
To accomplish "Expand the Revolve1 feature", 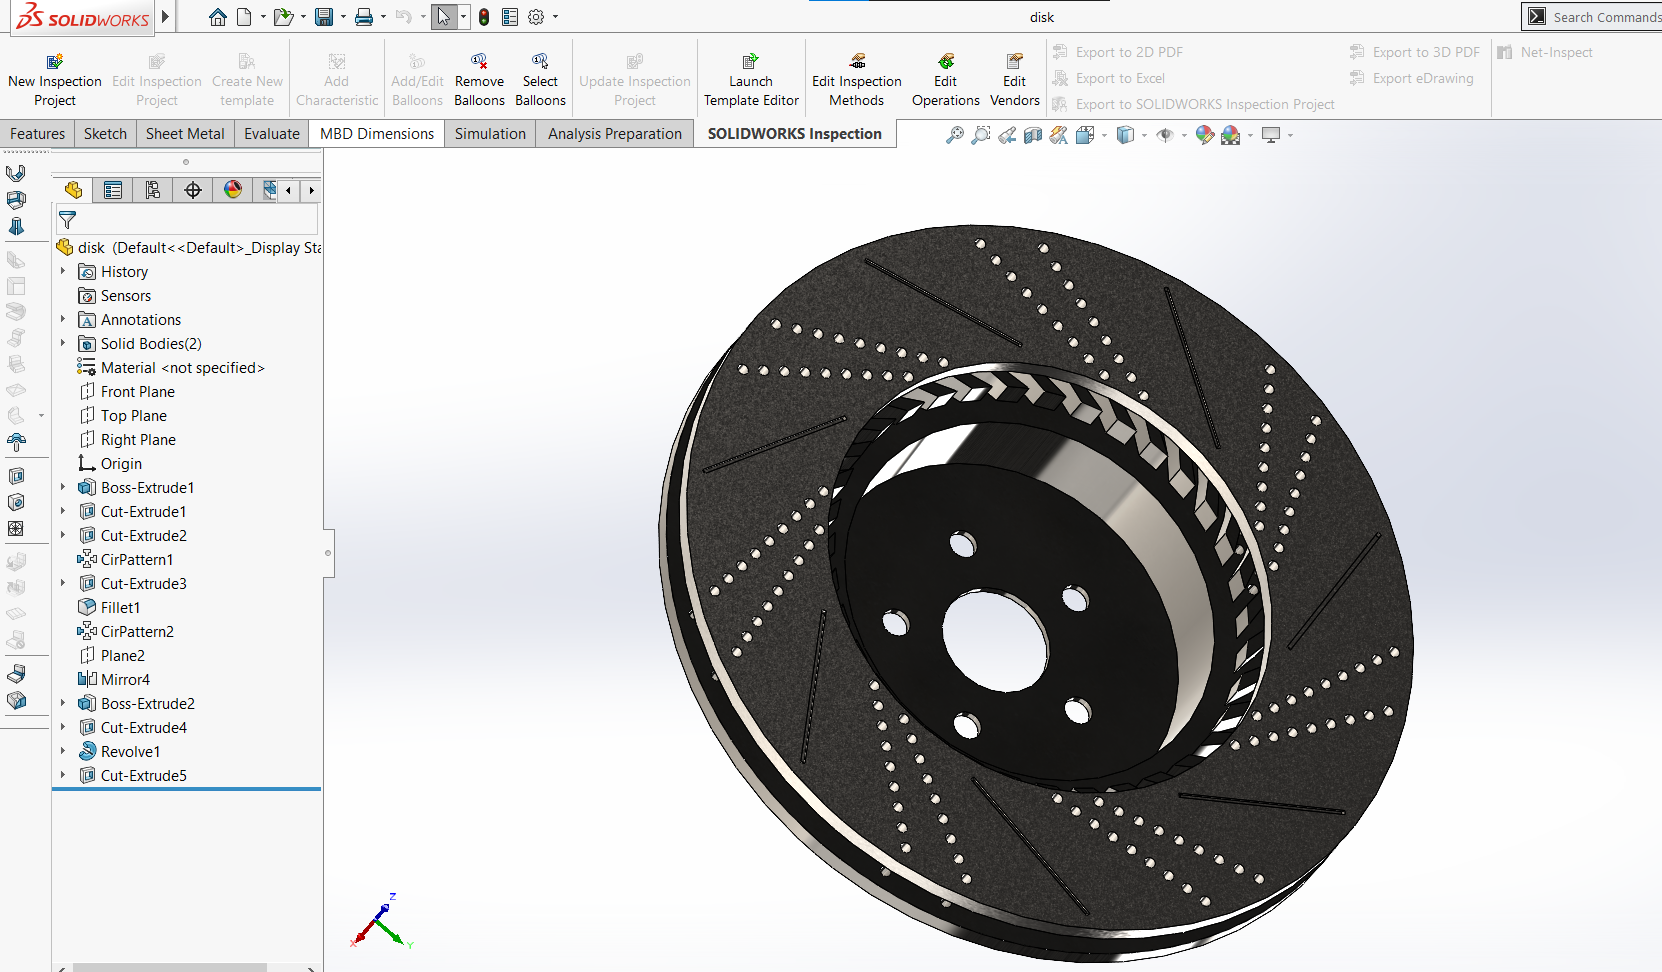I will point(63,751).
